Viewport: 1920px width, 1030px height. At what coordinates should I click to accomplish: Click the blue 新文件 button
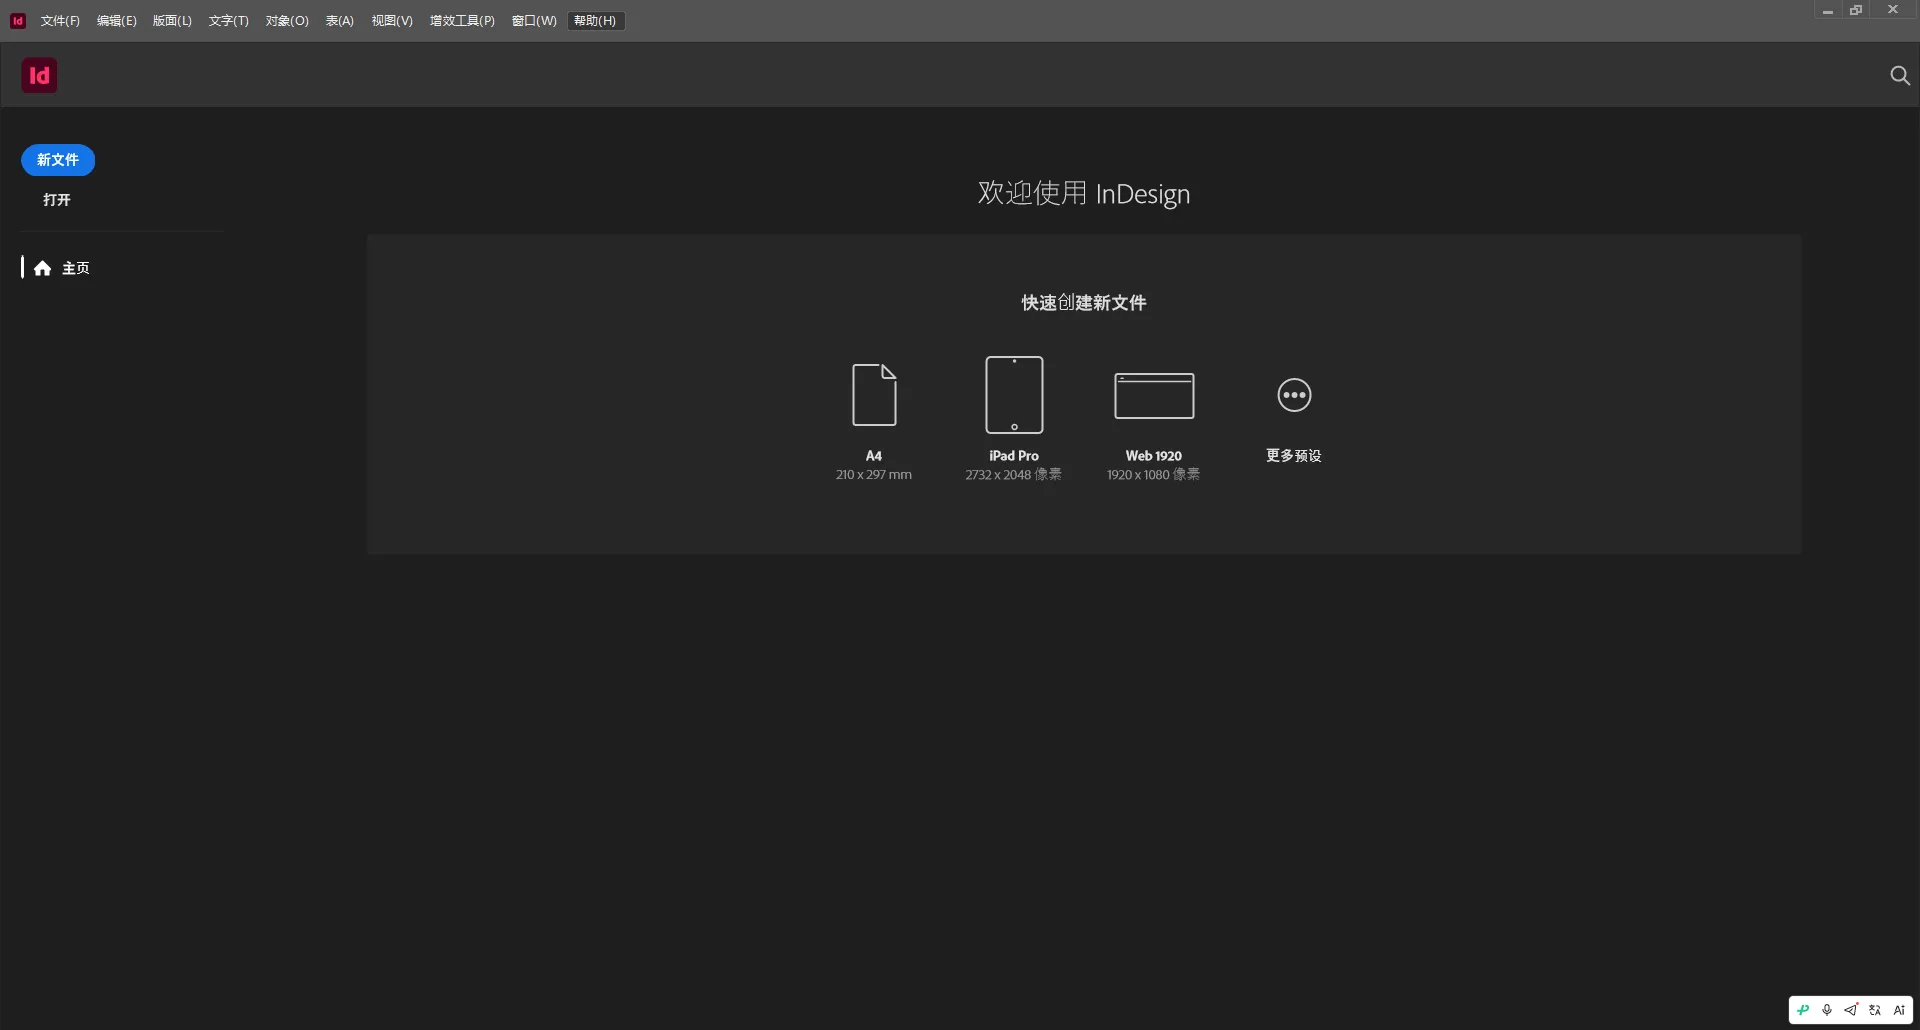pyautogui.click(x=58, y=160)
